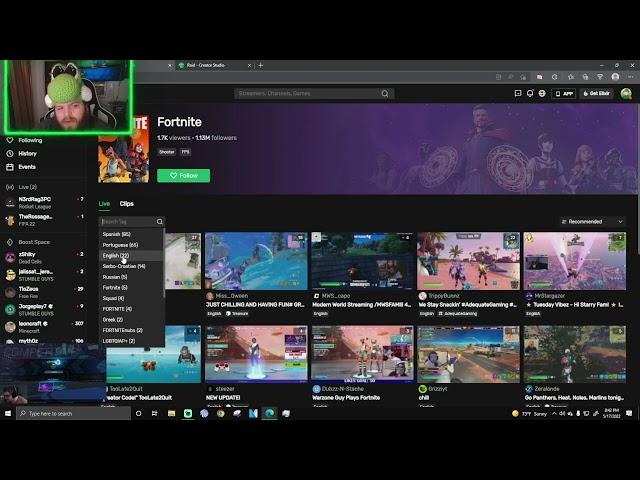640x480 pixels.
Task: Click the FPS category tag
Action: (x=185, y=152)
